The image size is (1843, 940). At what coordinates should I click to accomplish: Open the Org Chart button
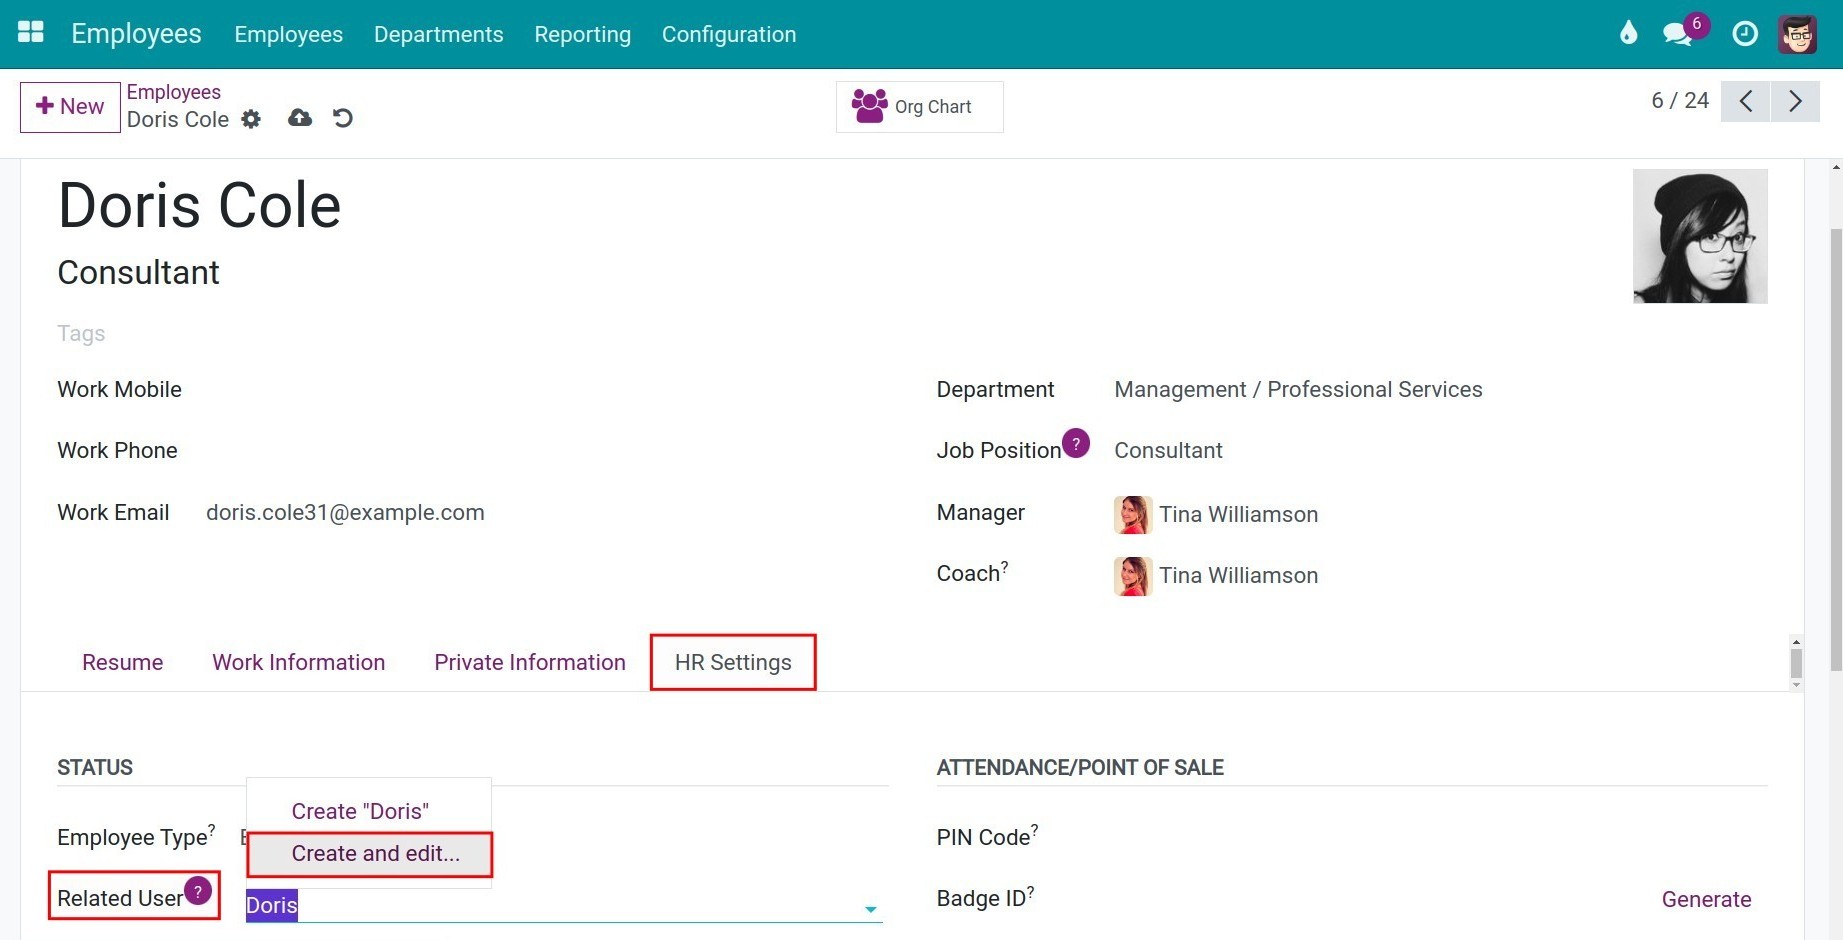click(x=919, y=106)
